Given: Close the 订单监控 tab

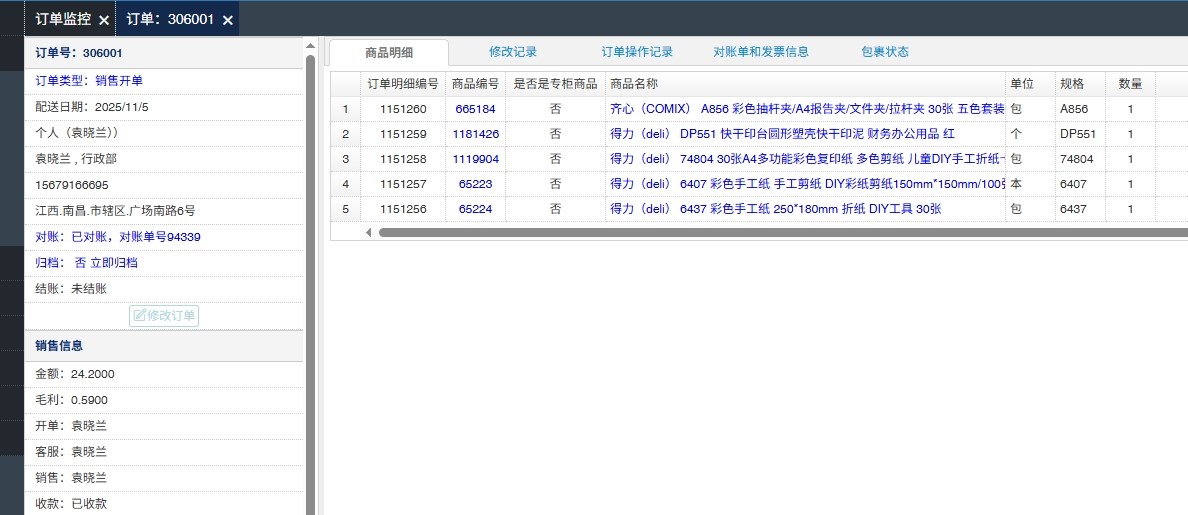Looking at the screenshot, I should click(x=104, y=20).
